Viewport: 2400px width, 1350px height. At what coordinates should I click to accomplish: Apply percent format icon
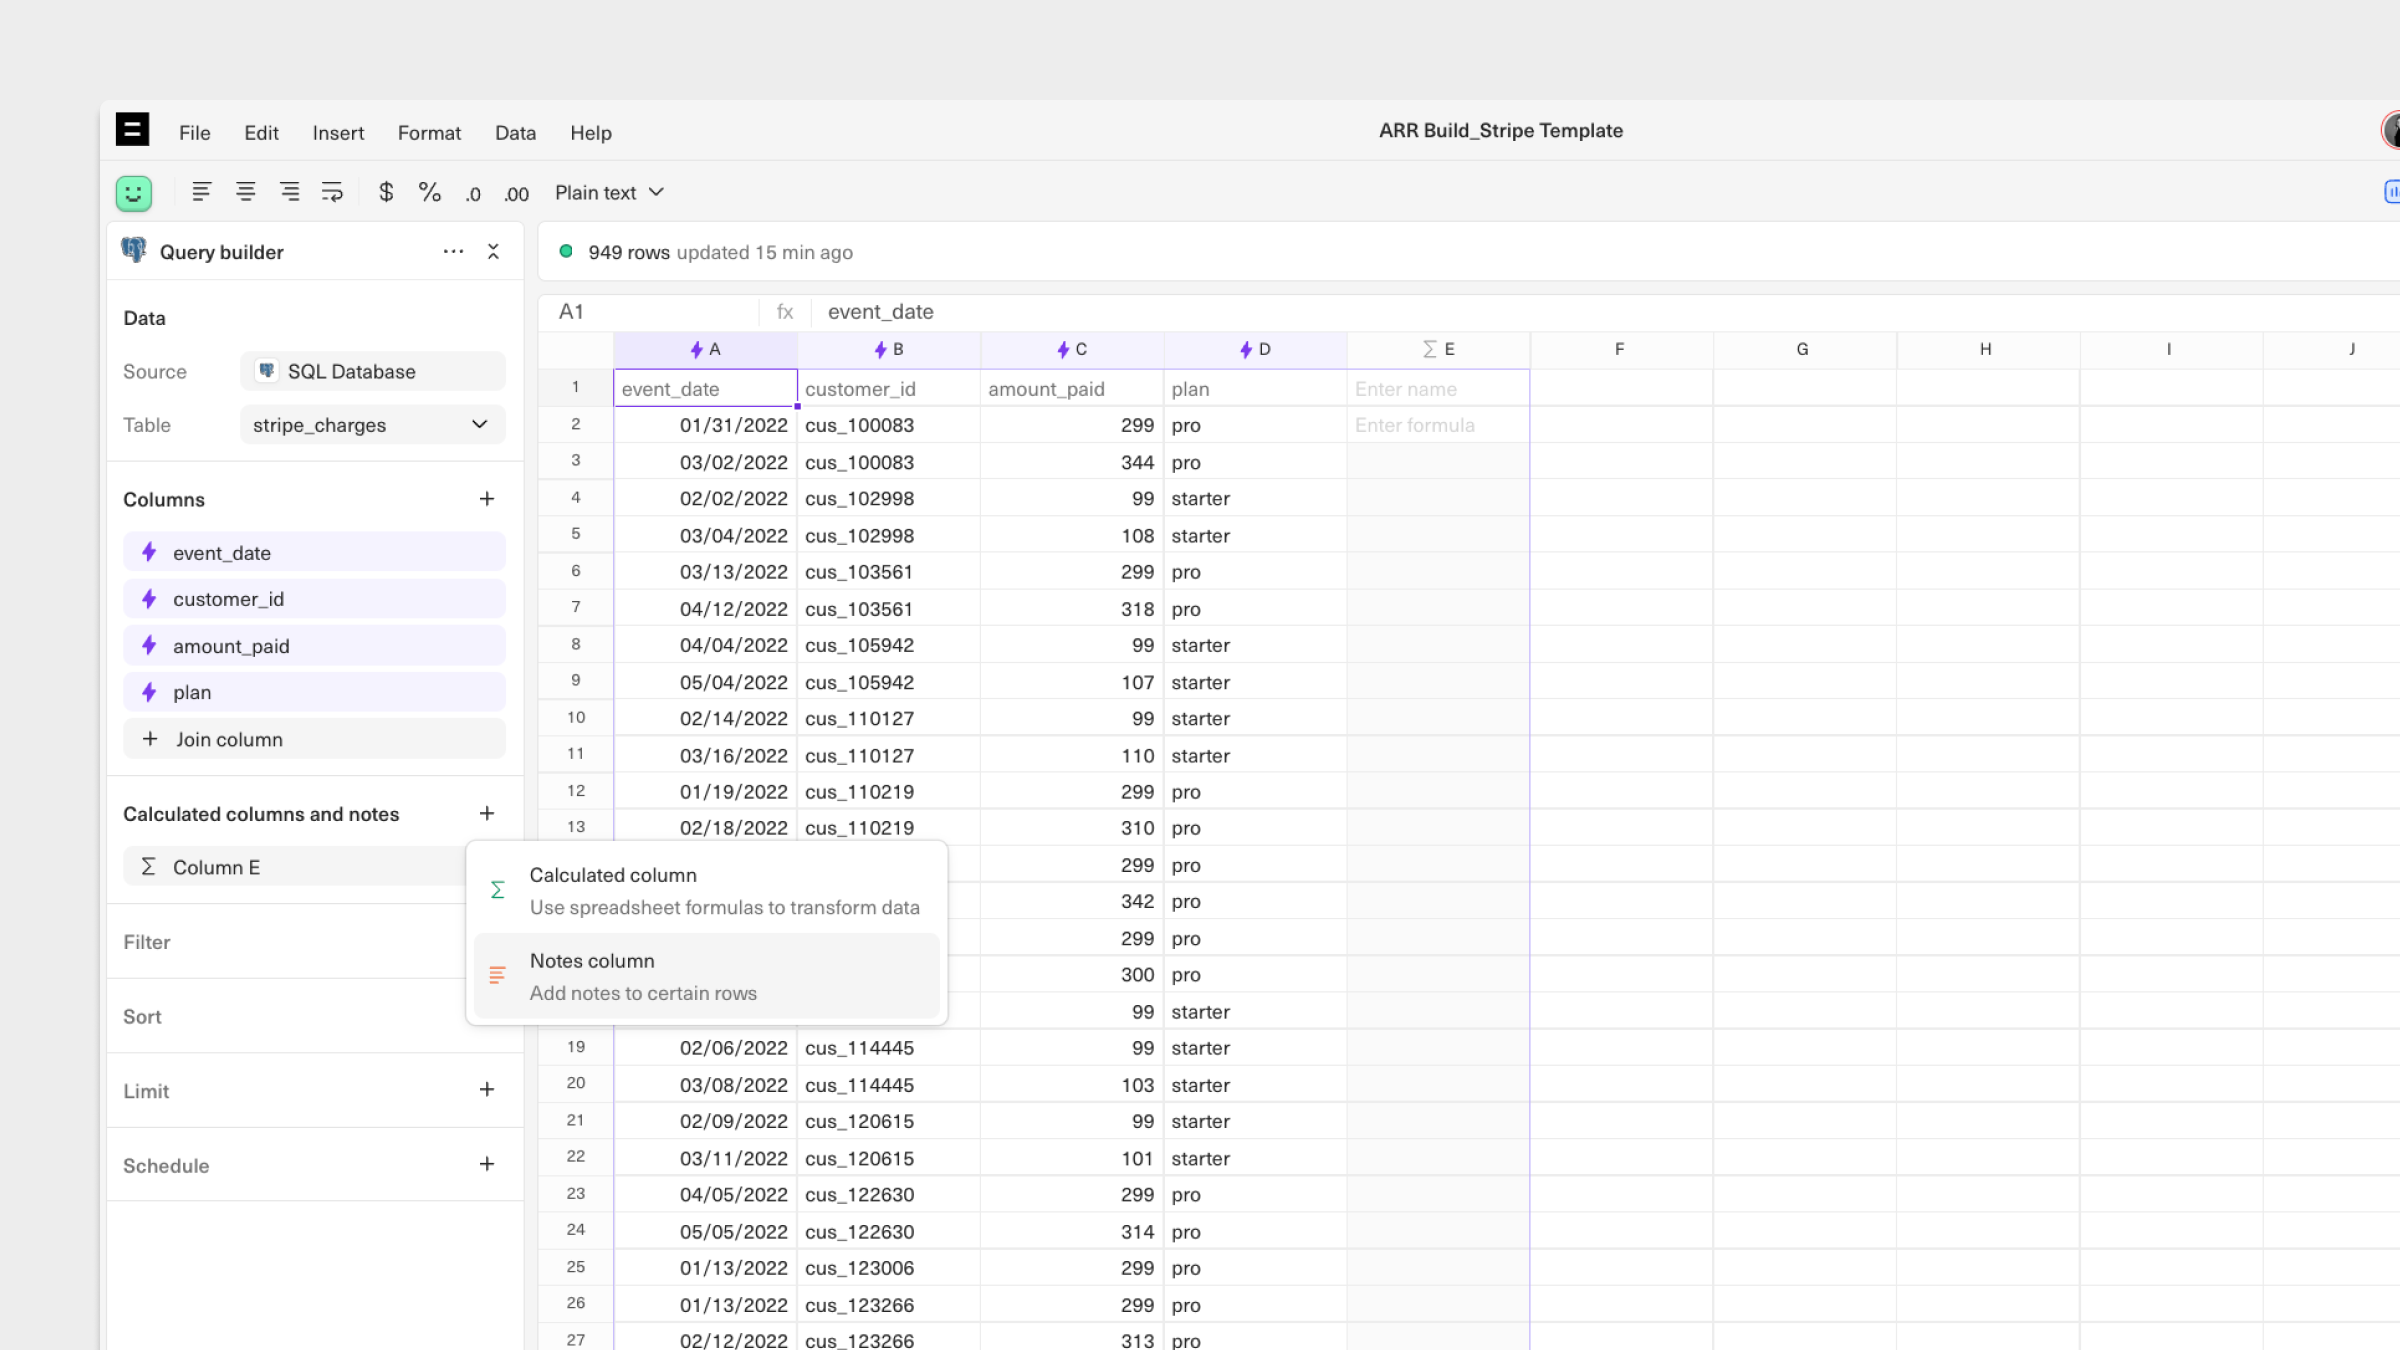click(x=430, y=192)
